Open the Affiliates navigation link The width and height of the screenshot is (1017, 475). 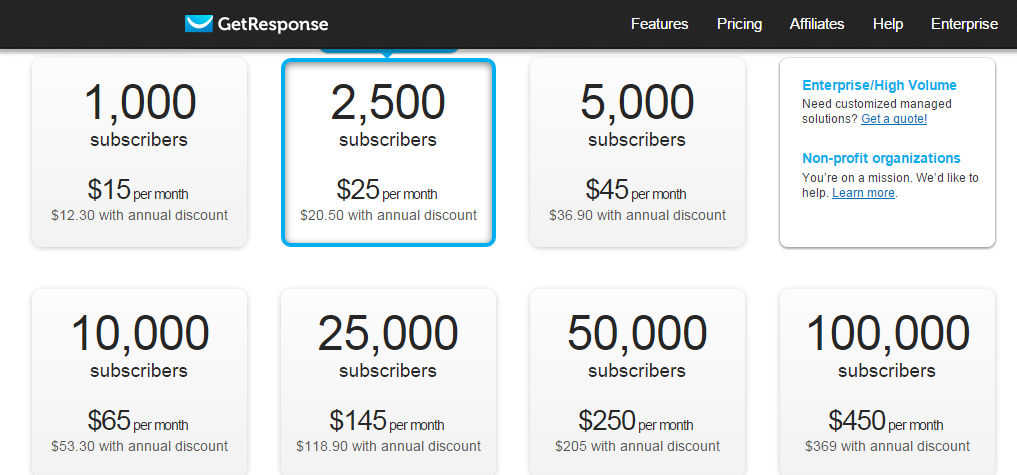click(816, 24)
